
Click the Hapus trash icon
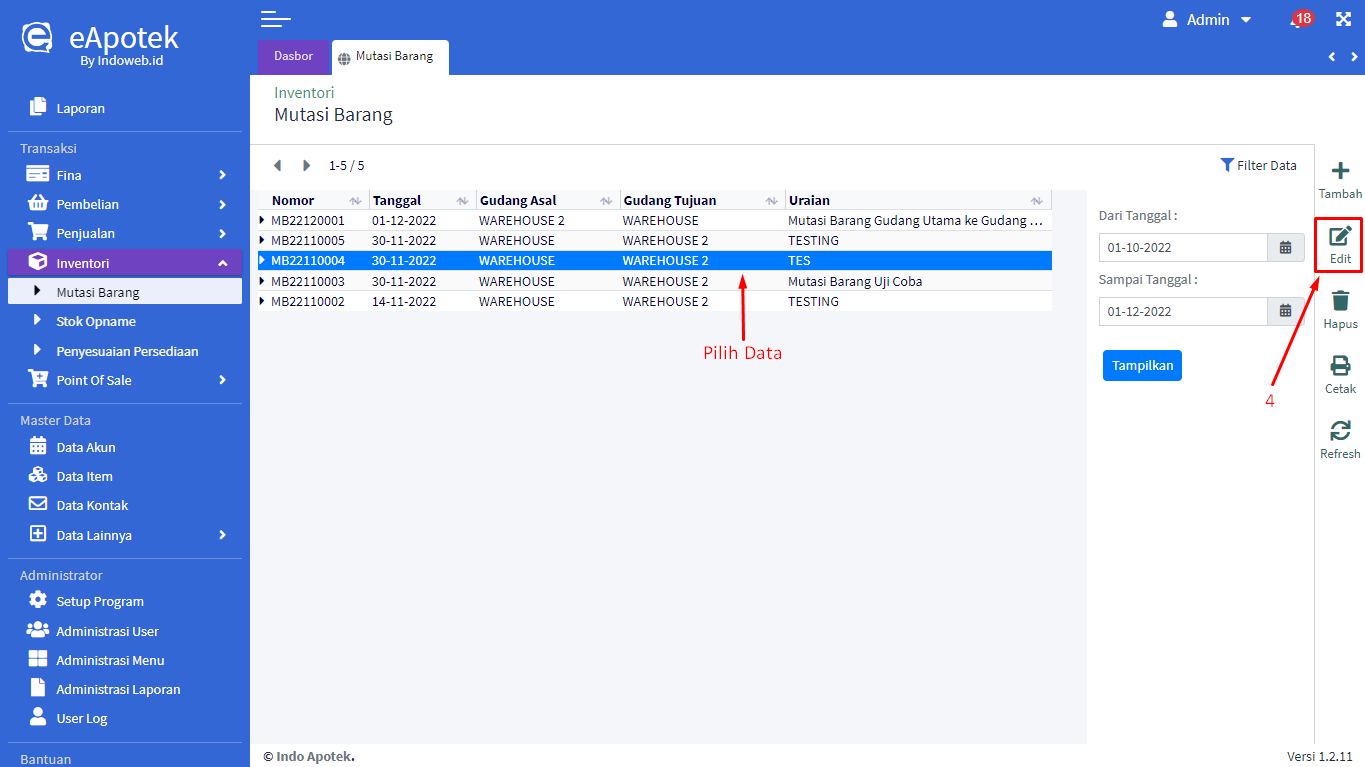(x=1340, y=302)
